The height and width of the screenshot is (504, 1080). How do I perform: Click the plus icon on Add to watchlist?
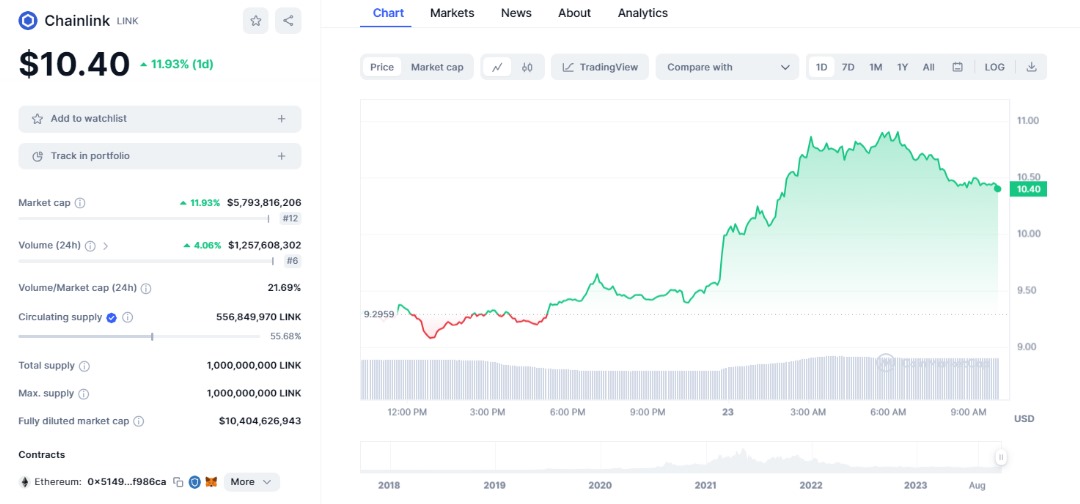281,119
